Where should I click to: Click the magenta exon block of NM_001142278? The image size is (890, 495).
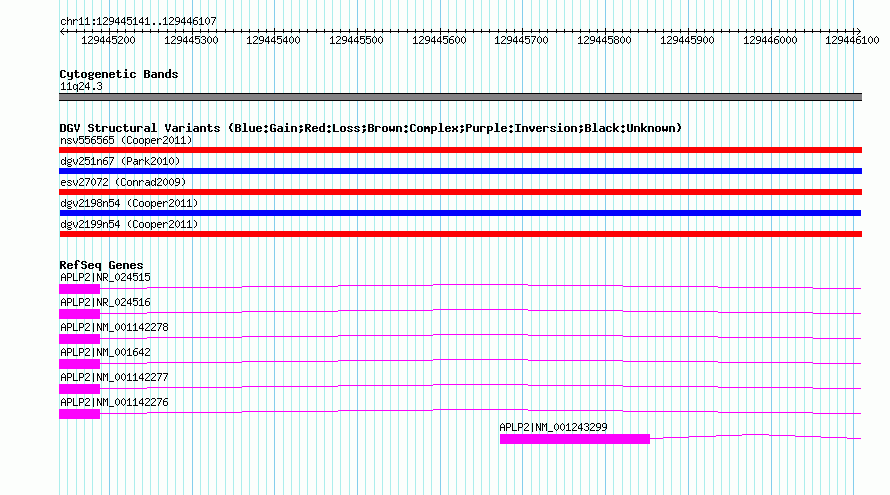[x=79, y=339]
